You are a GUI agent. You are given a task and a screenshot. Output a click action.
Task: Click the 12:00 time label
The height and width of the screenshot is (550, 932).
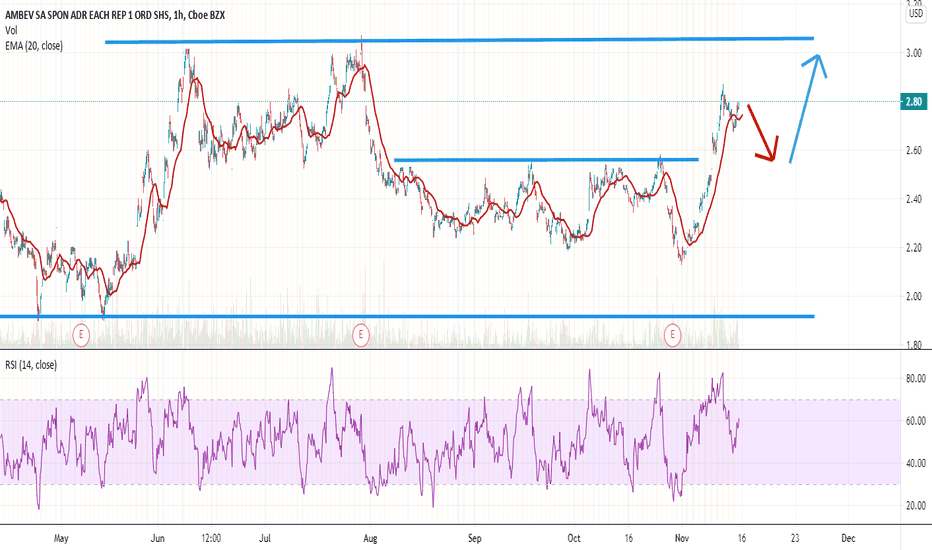pos(211,539)
